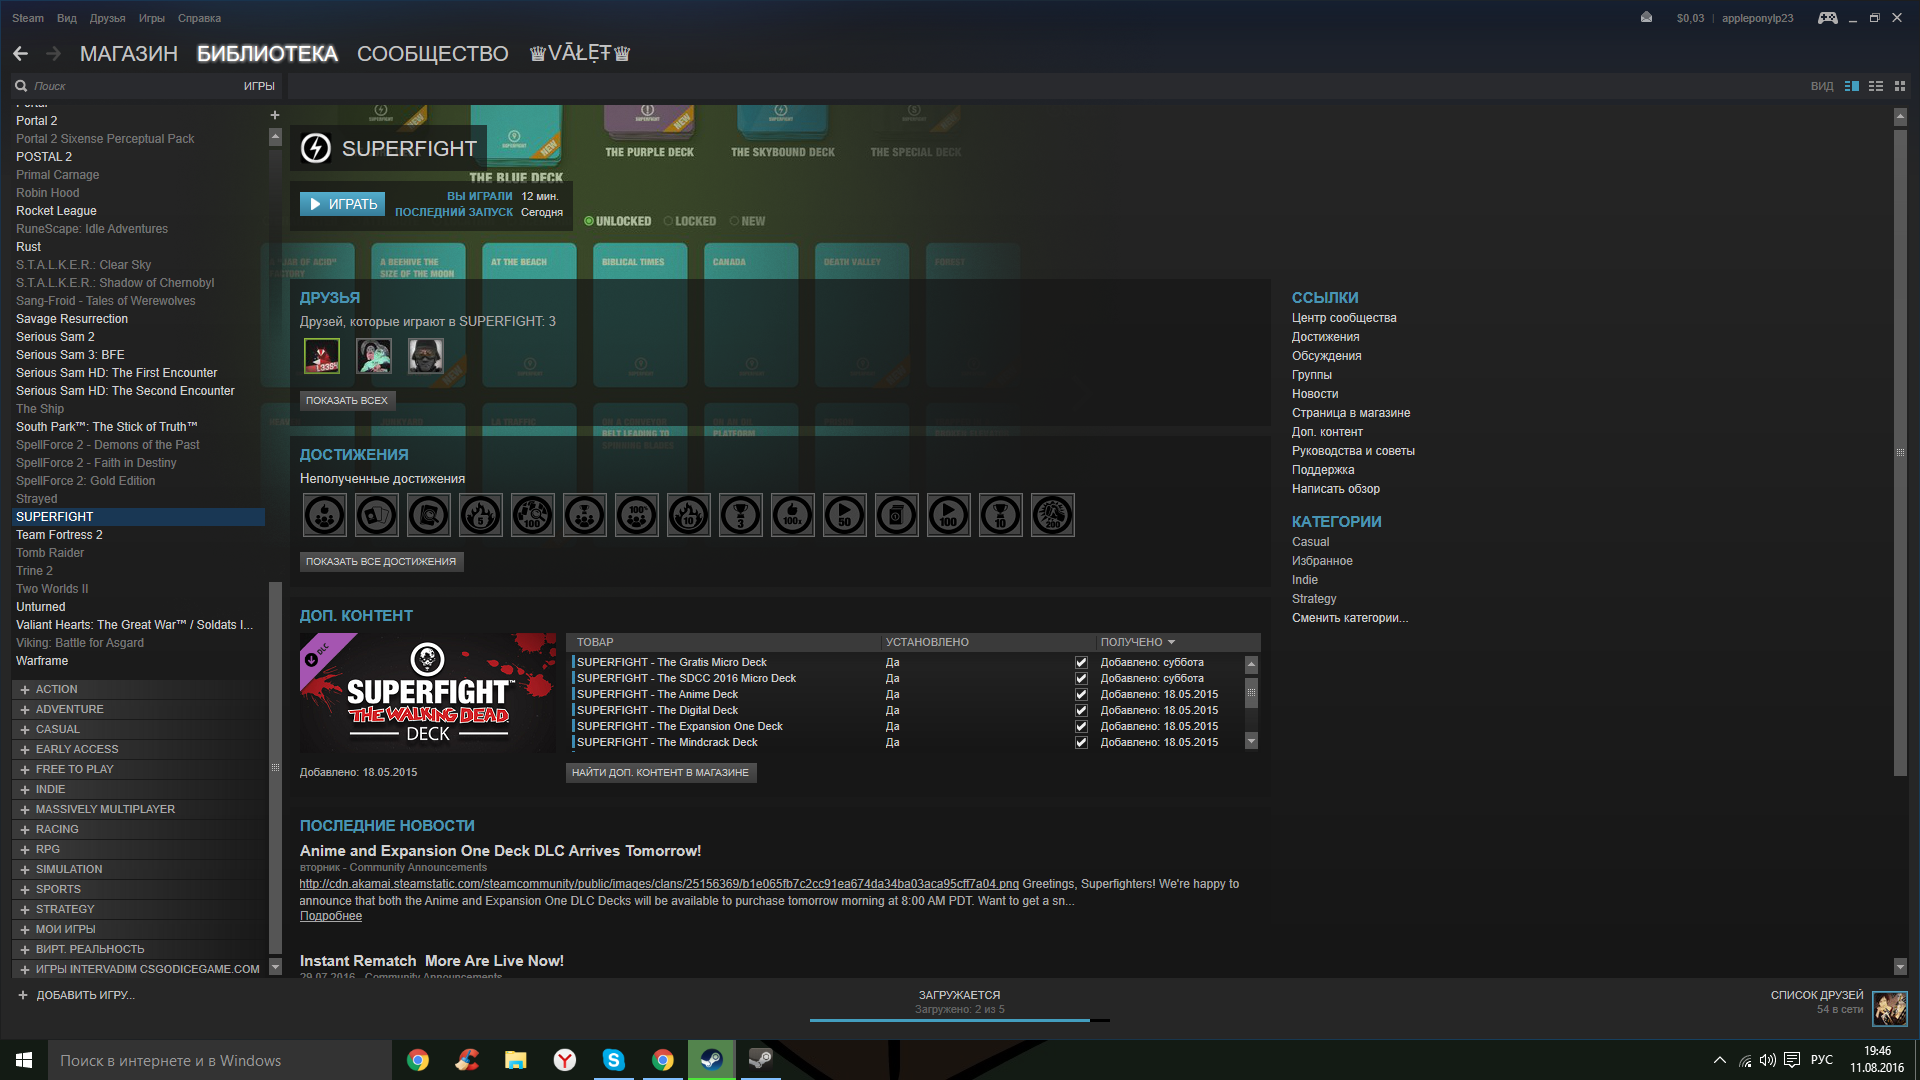Select the second unearned achievement icon

point(377,516)
